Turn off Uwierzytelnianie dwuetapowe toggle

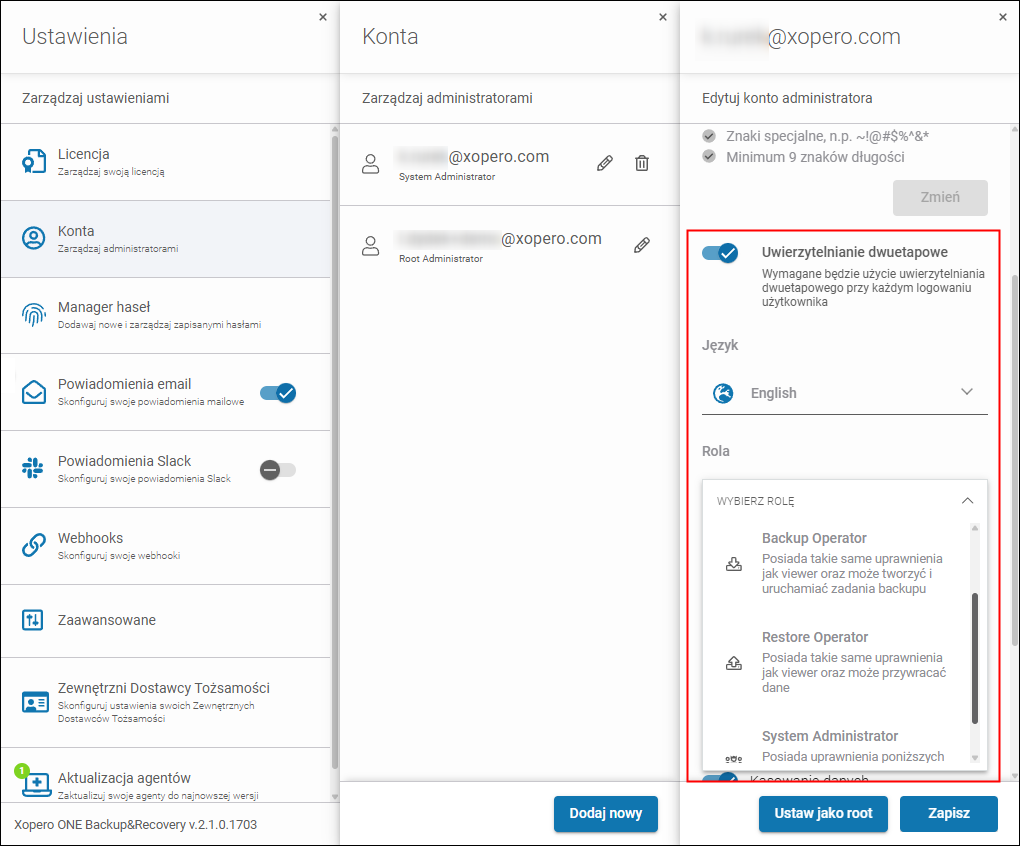pyautogui.click(x=720, y=253)
